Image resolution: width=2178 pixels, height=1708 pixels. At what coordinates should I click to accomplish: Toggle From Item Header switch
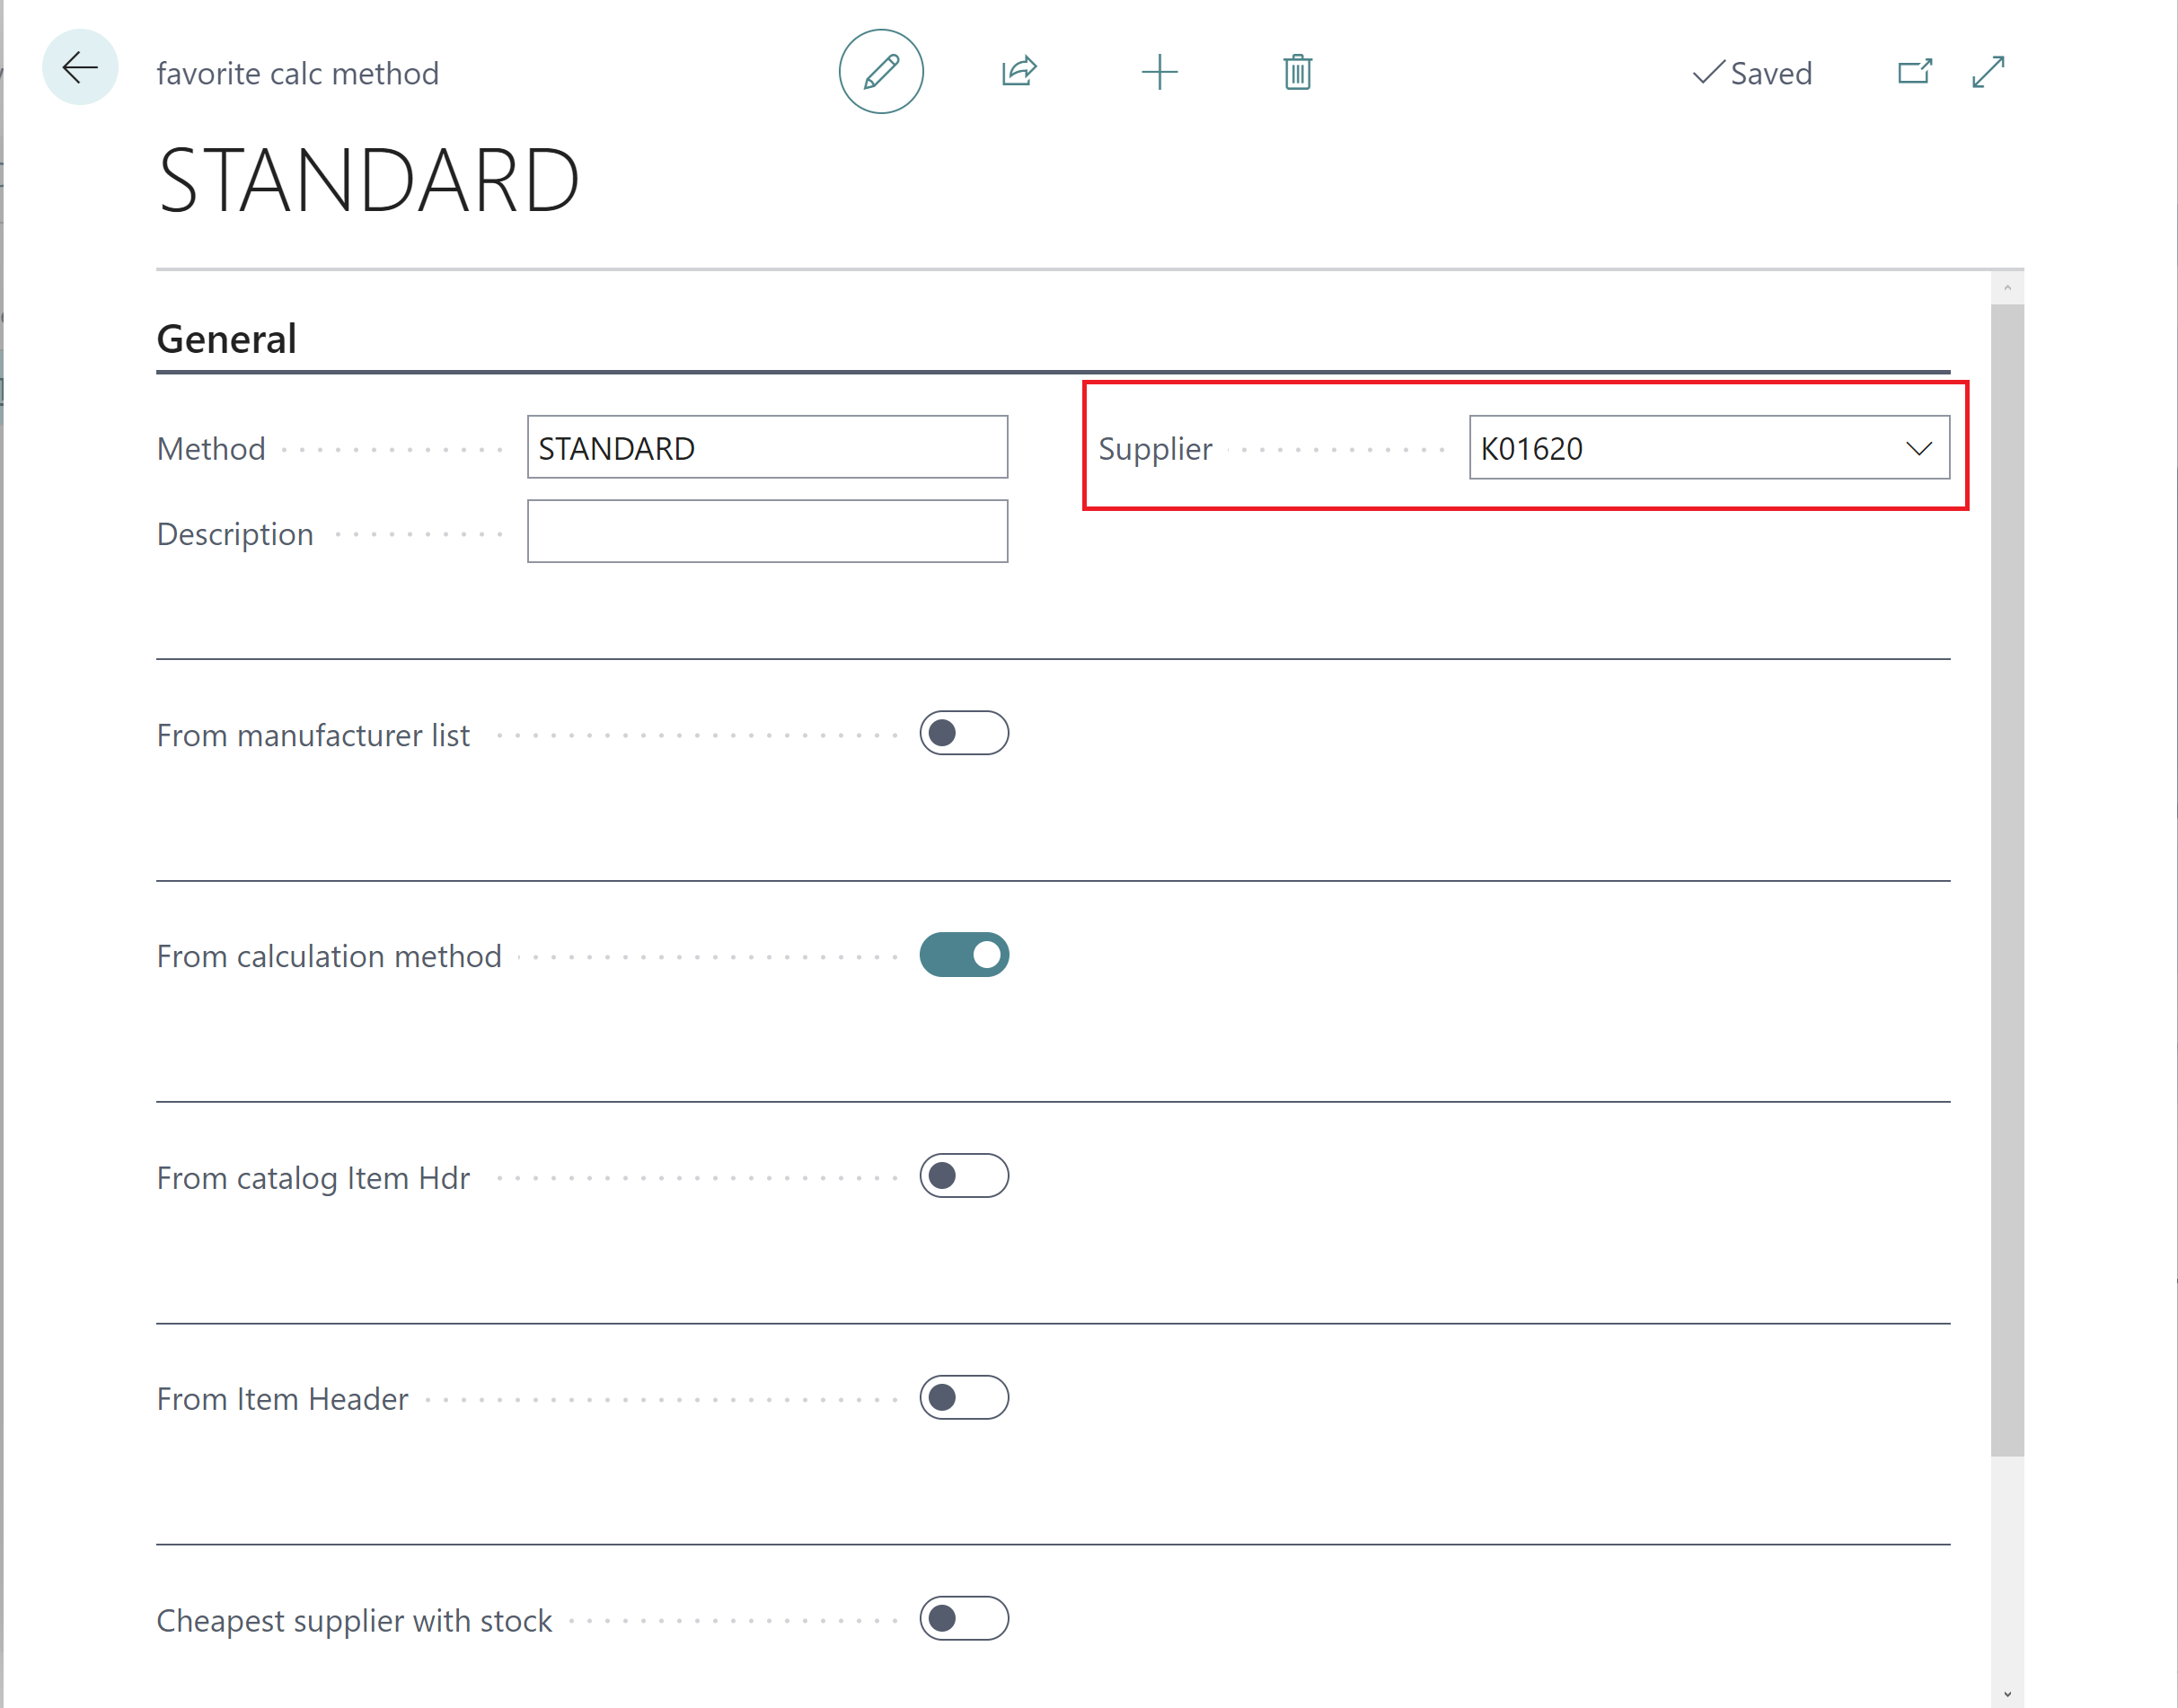tap(964, 1397)
